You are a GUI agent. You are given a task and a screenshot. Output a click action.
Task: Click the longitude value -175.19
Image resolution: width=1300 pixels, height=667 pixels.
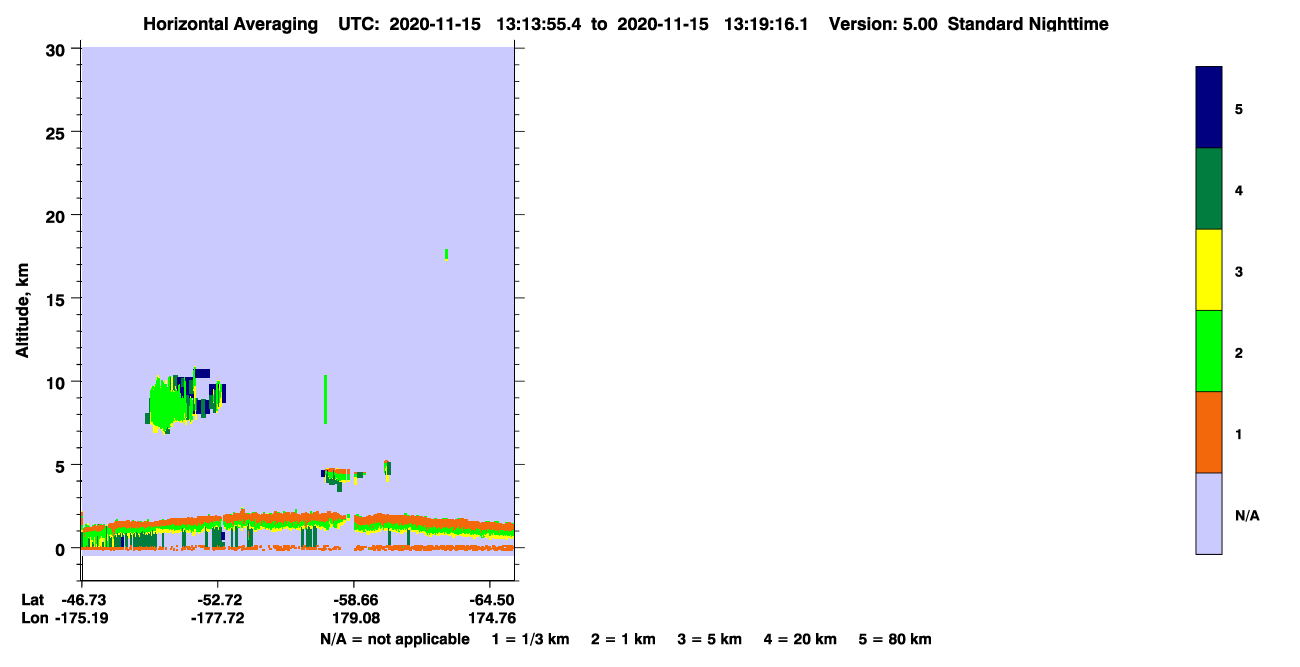pos(82,618)
